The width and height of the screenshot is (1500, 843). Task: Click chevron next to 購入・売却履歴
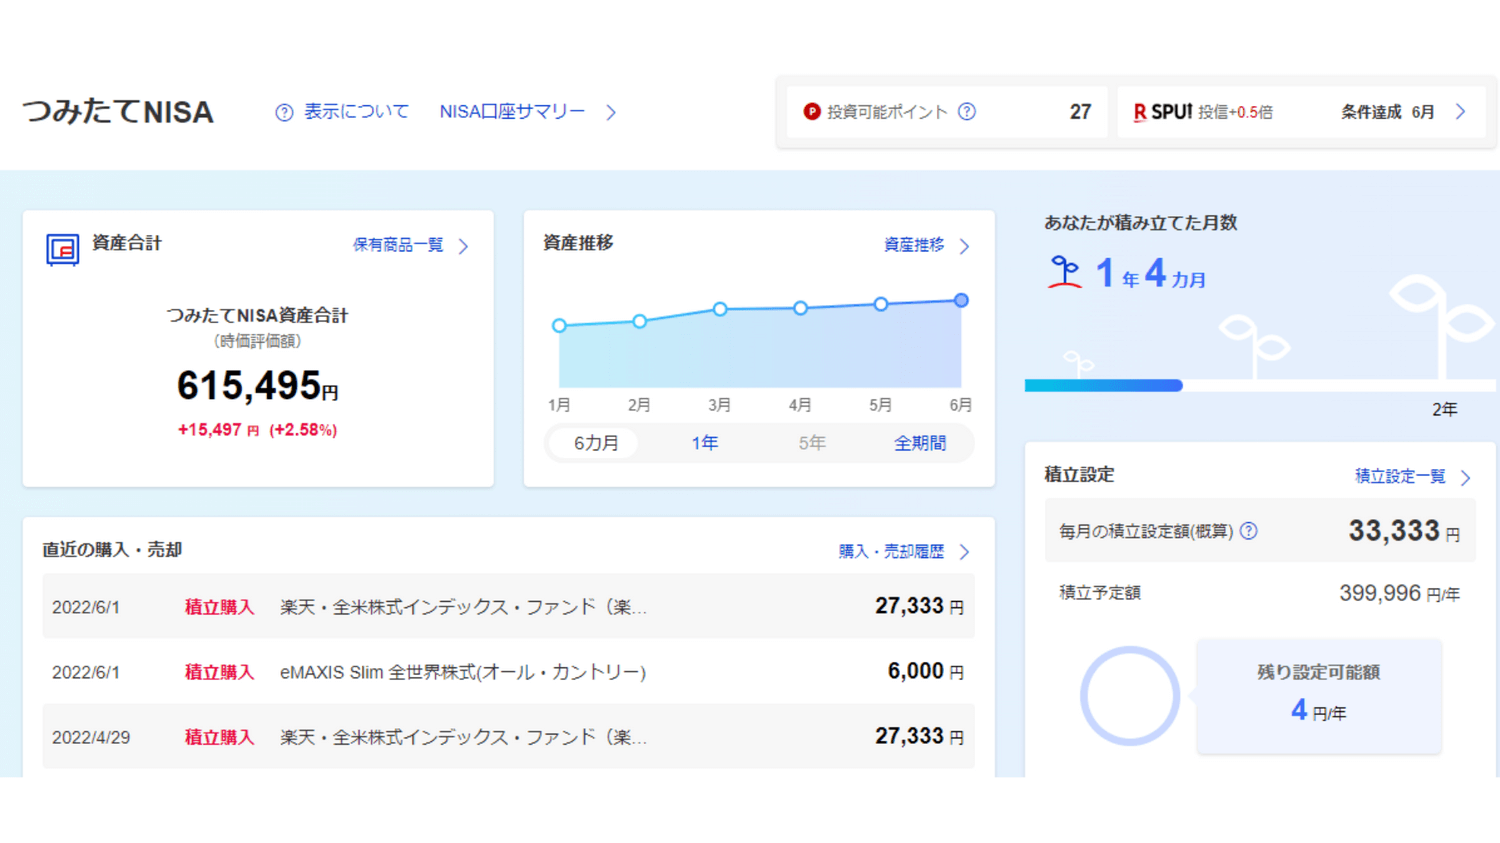(x=965, y=552)
